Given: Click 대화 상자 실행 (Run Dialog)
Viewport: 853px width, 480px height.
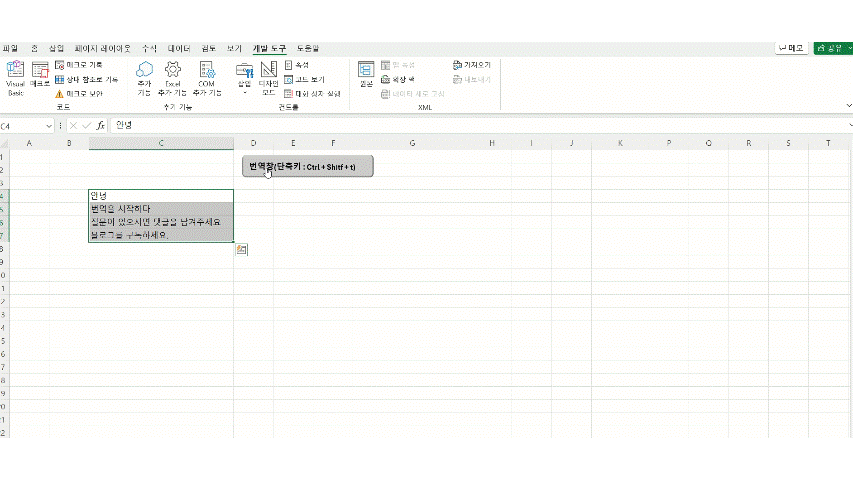Looking at the screenshot, I should 312,94.
